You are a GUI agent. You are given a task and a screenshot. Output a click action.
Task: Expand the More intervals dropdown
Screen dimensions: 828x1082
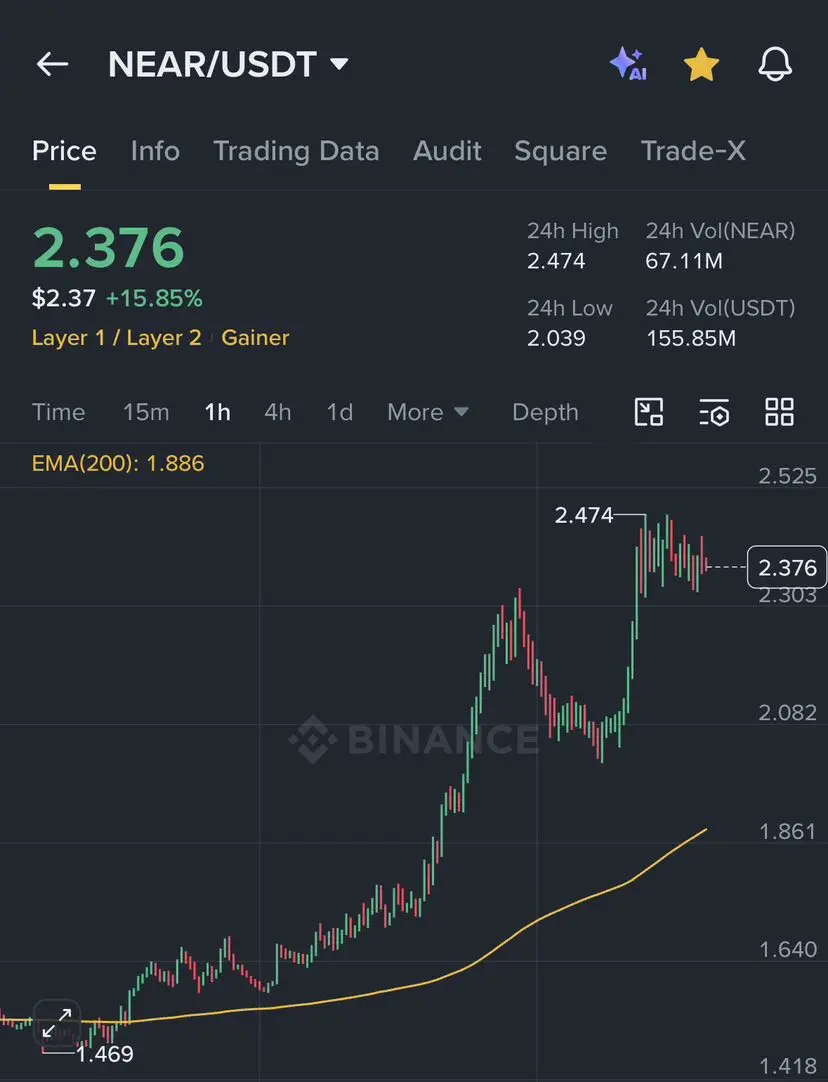click(x=428, y=412)
